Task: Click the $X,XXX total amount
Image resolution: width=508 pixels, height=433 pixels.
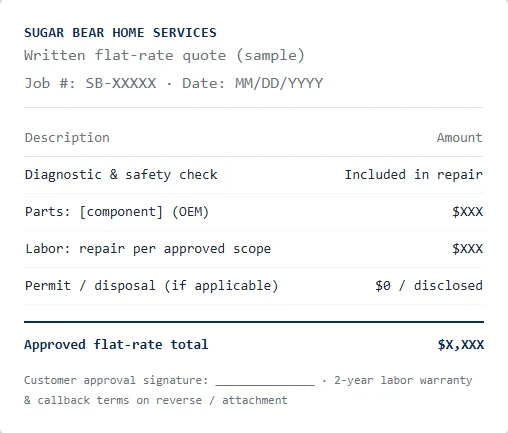Action: pyautogui.click(x=461, y=345)
